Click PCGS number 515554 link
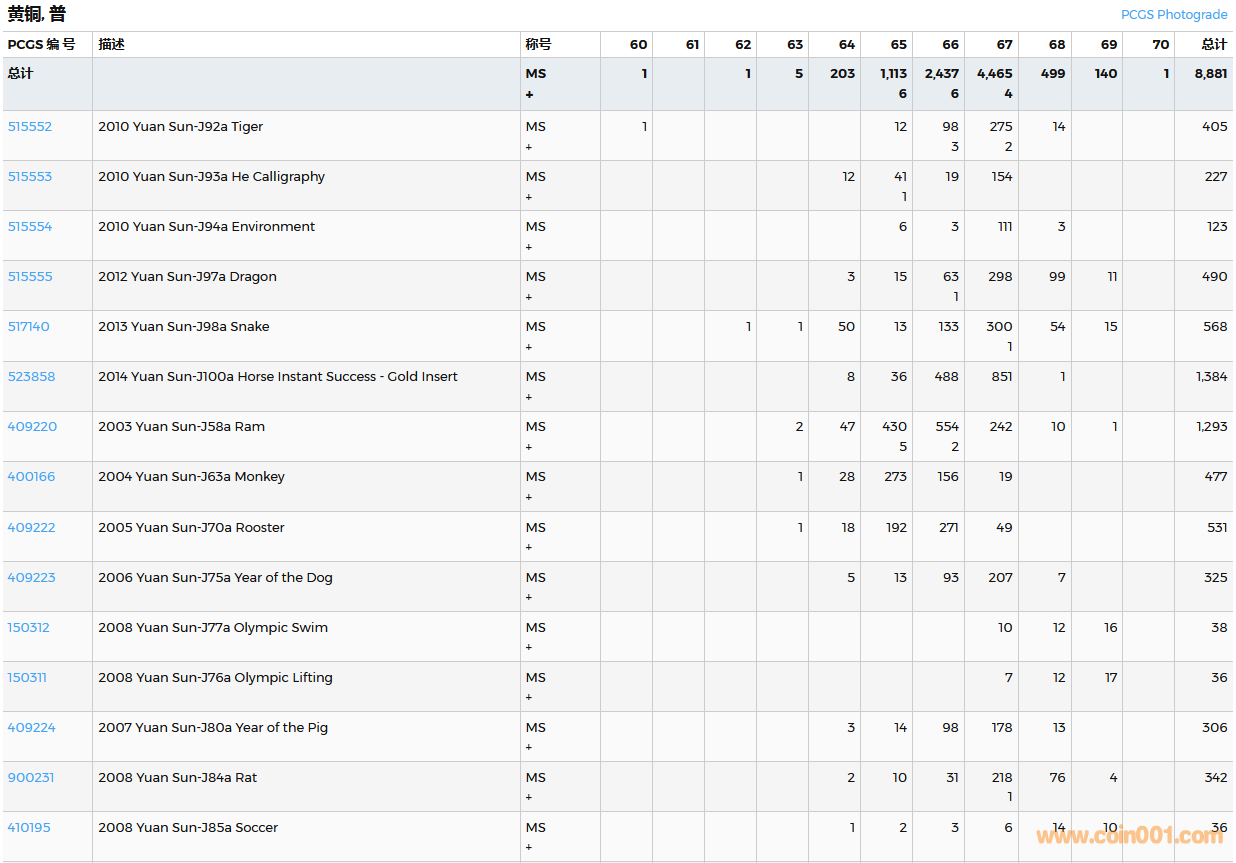The image size is (1236, 863). click(x=30, y=227)
